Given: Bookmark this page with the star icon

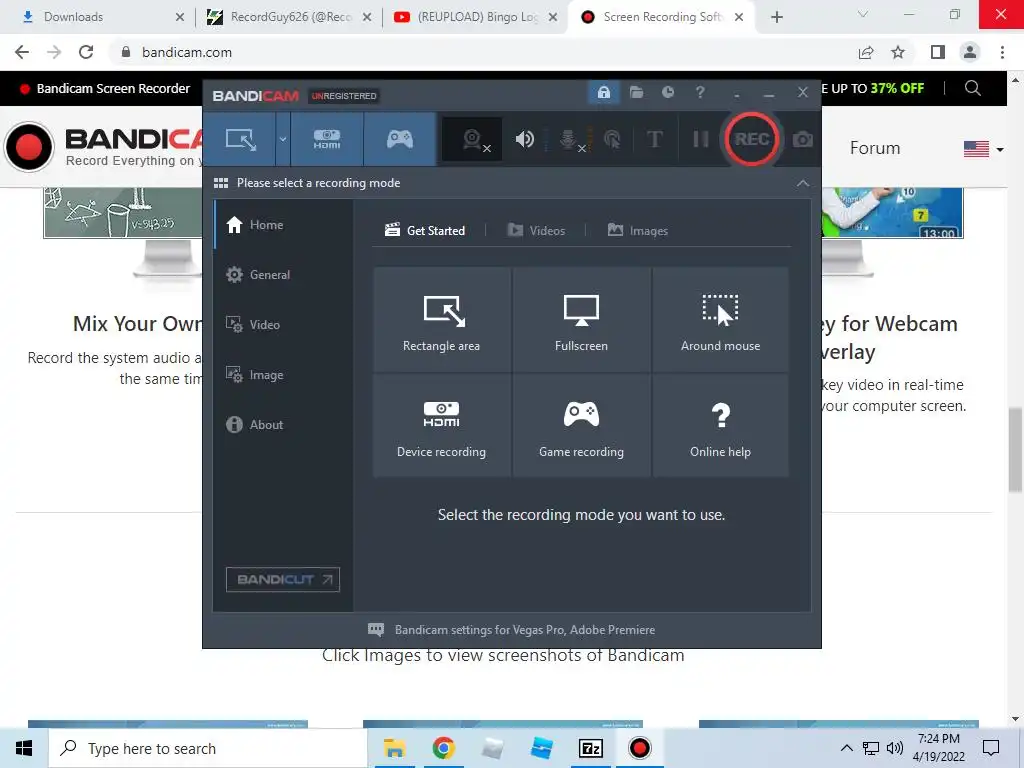Looking at the screenshot, I should tap(898, 52).
